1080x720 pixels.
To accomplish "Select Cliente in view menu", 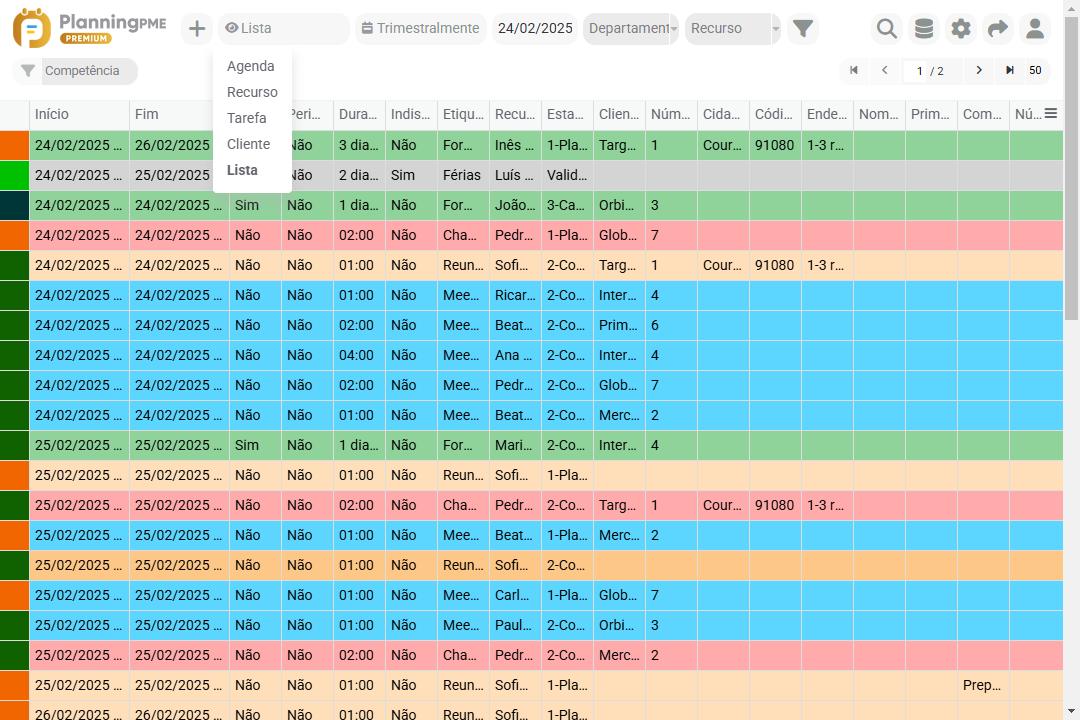I will pyautogui.click(x=249, y=144).
